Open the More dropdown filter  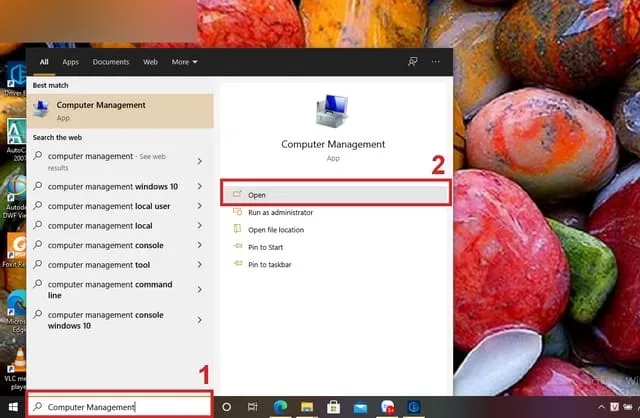click(x=184, y=62)
